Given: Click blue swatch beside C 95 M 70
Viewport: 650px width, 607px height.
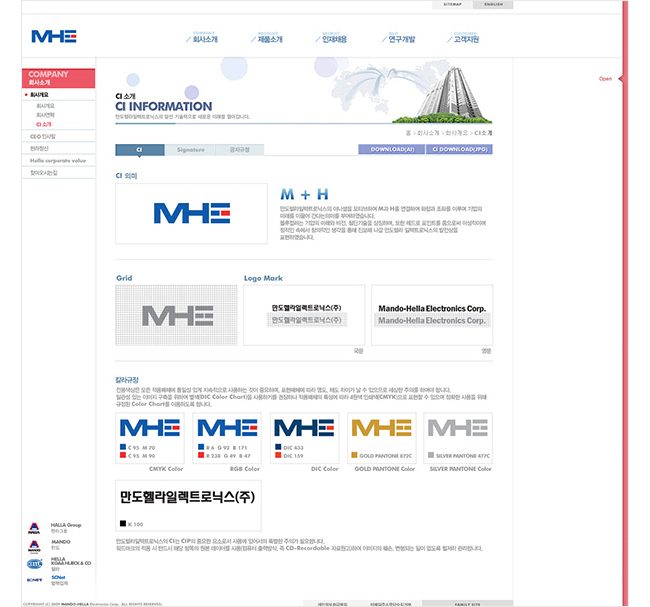Looking at the screenshot, I should click(x=123, y=447).
